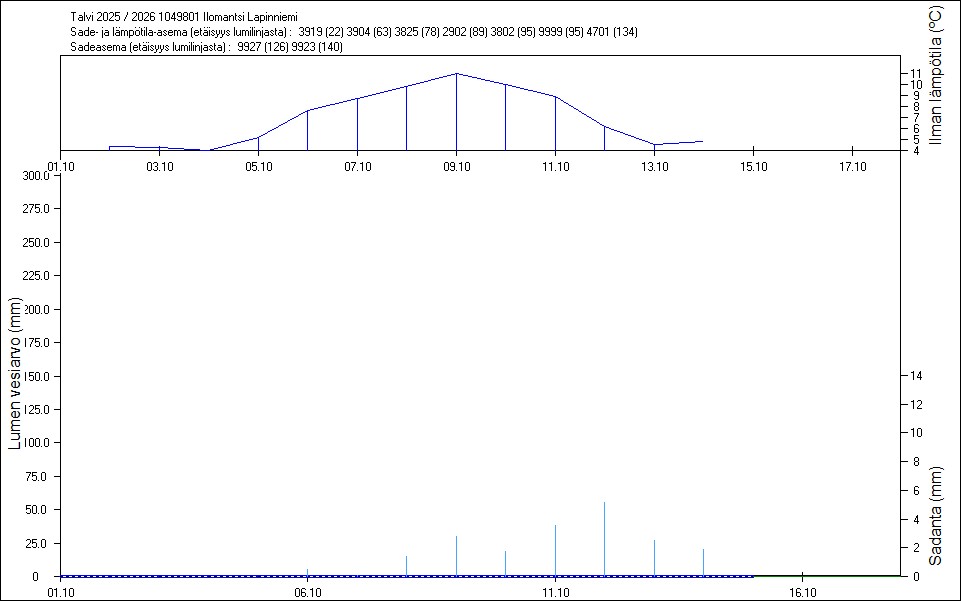The image size is (961, 601).
Task: Select the precipitation bar at 11.10
Action: 555,550
